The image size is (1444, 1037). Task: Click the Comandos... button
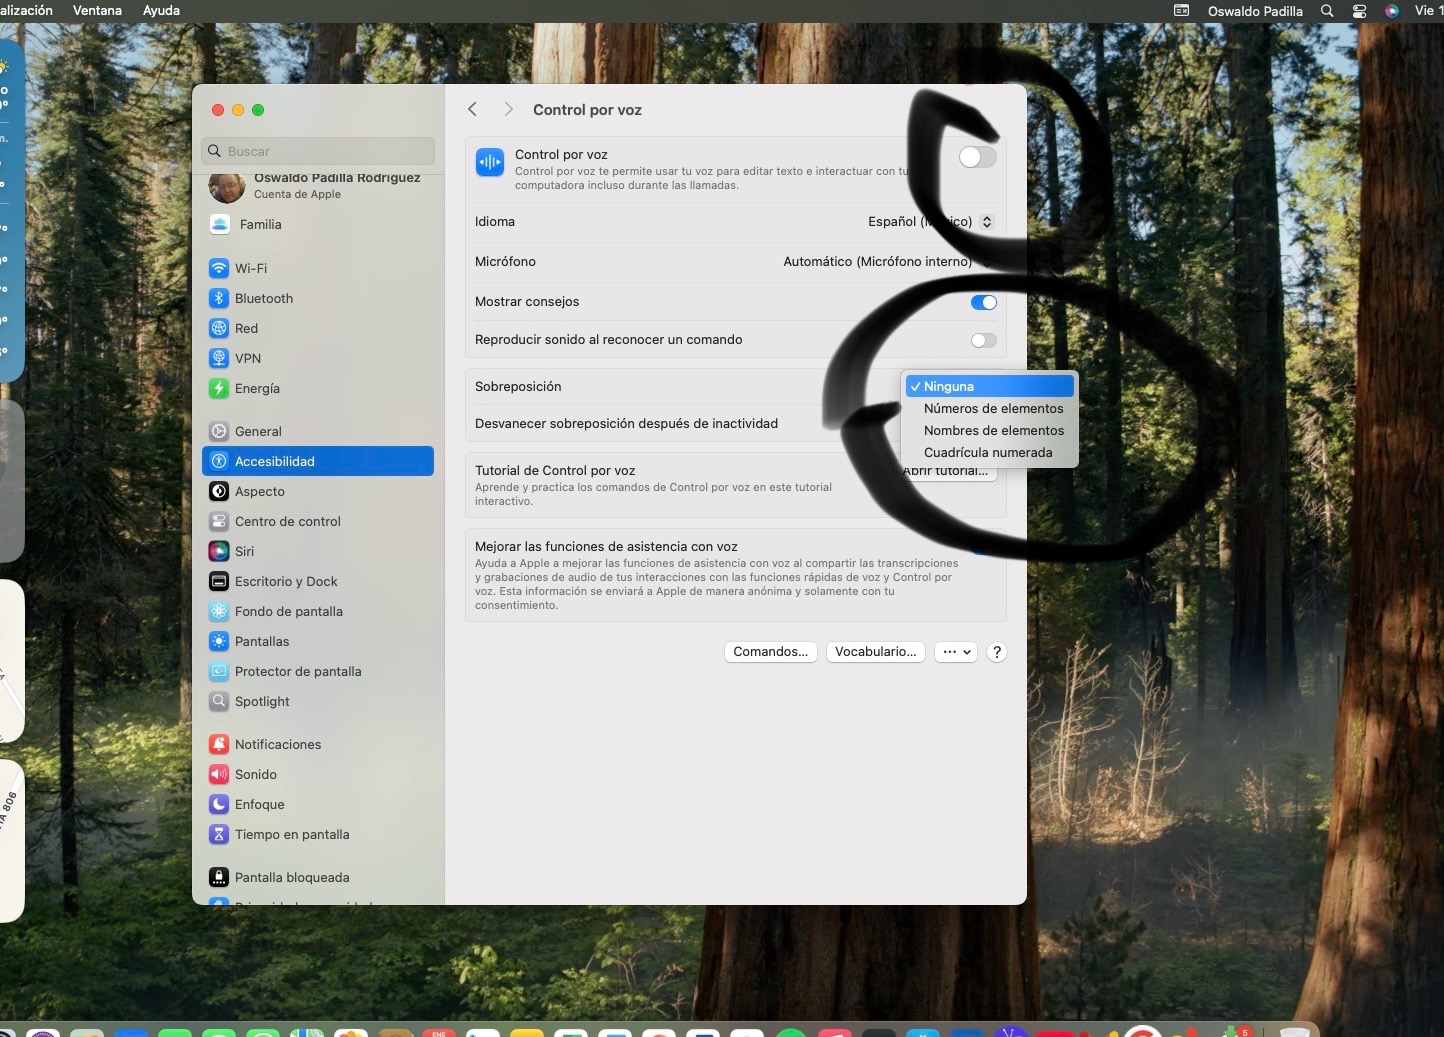(770, 652)
